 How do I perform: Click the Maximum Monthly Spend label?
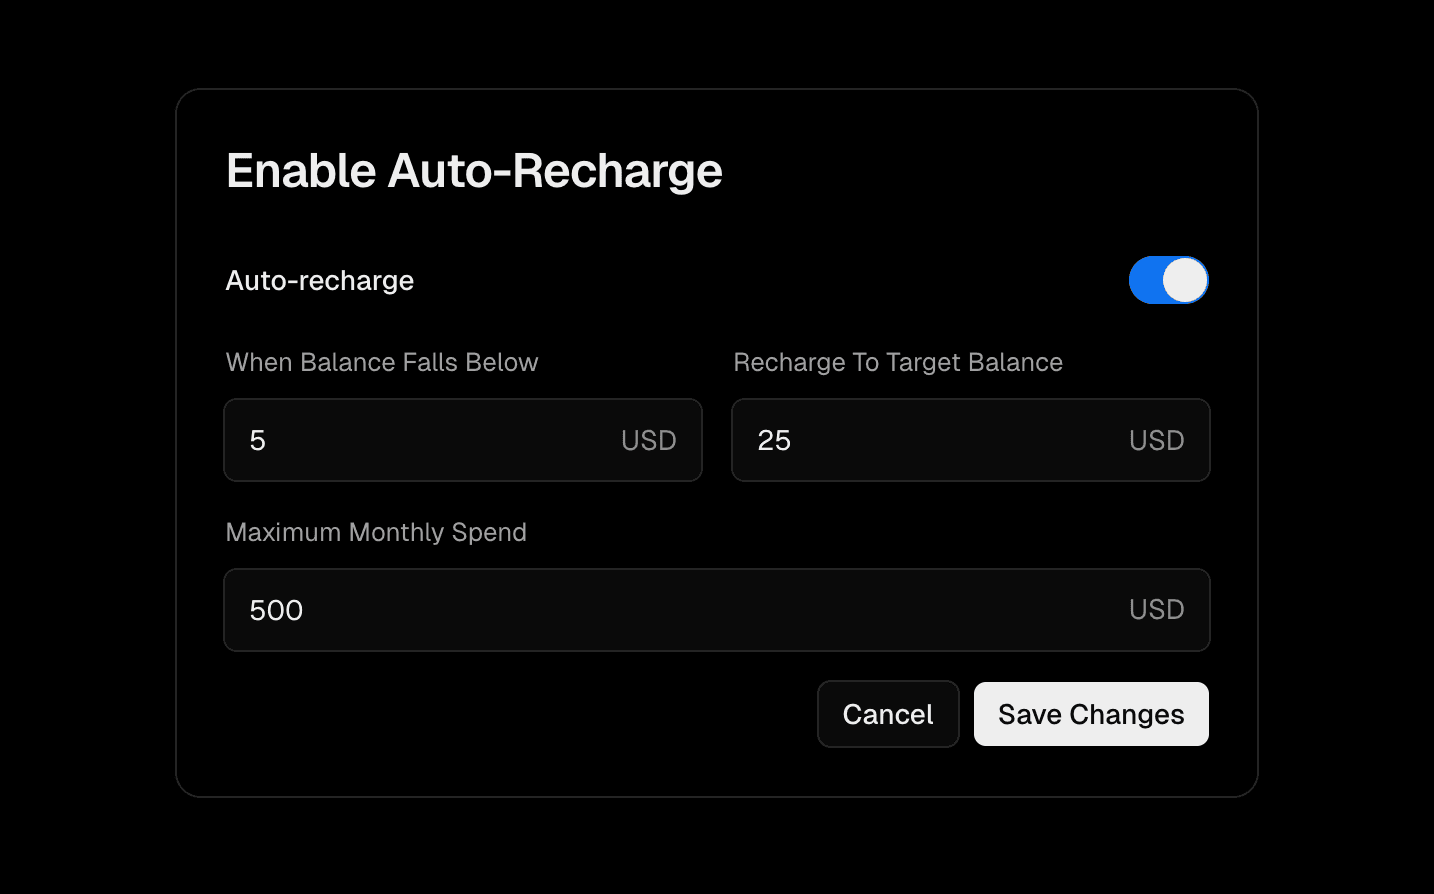376,532
